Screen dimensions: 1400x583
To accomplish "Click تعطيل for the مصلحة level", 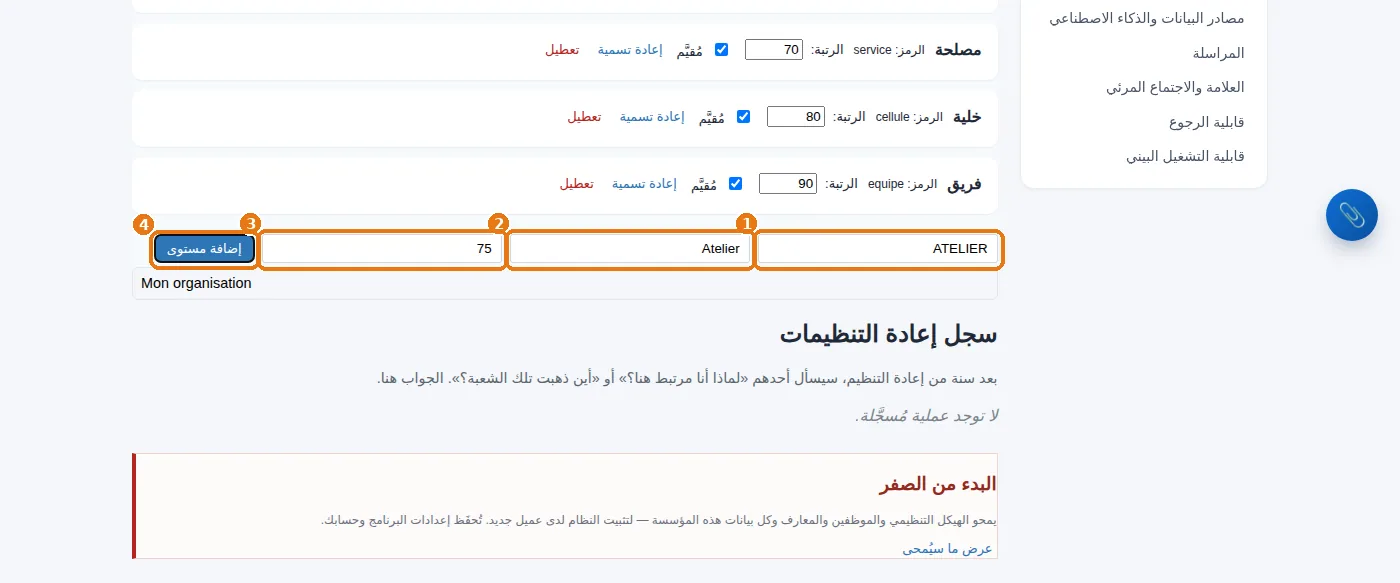I will click(x=562, y=49).
